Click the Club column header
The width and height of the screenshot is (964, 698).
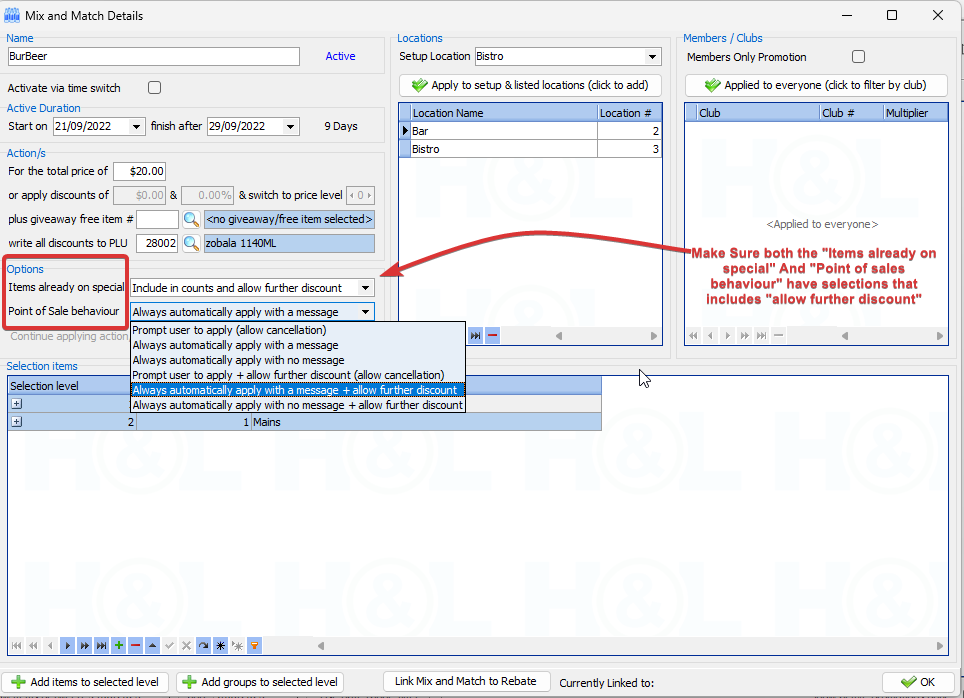[758, 113]
